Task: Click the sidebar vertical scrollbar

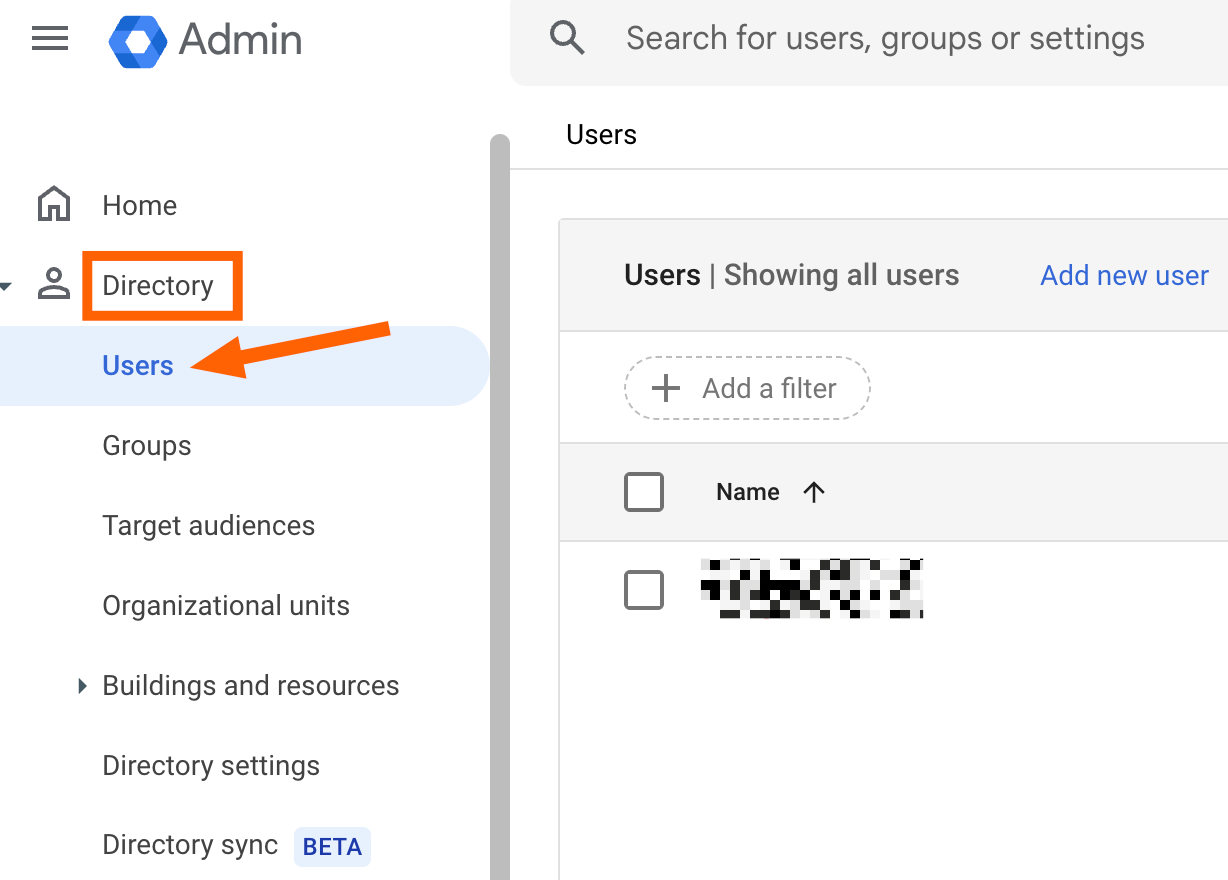Action: tap(499, 500)
